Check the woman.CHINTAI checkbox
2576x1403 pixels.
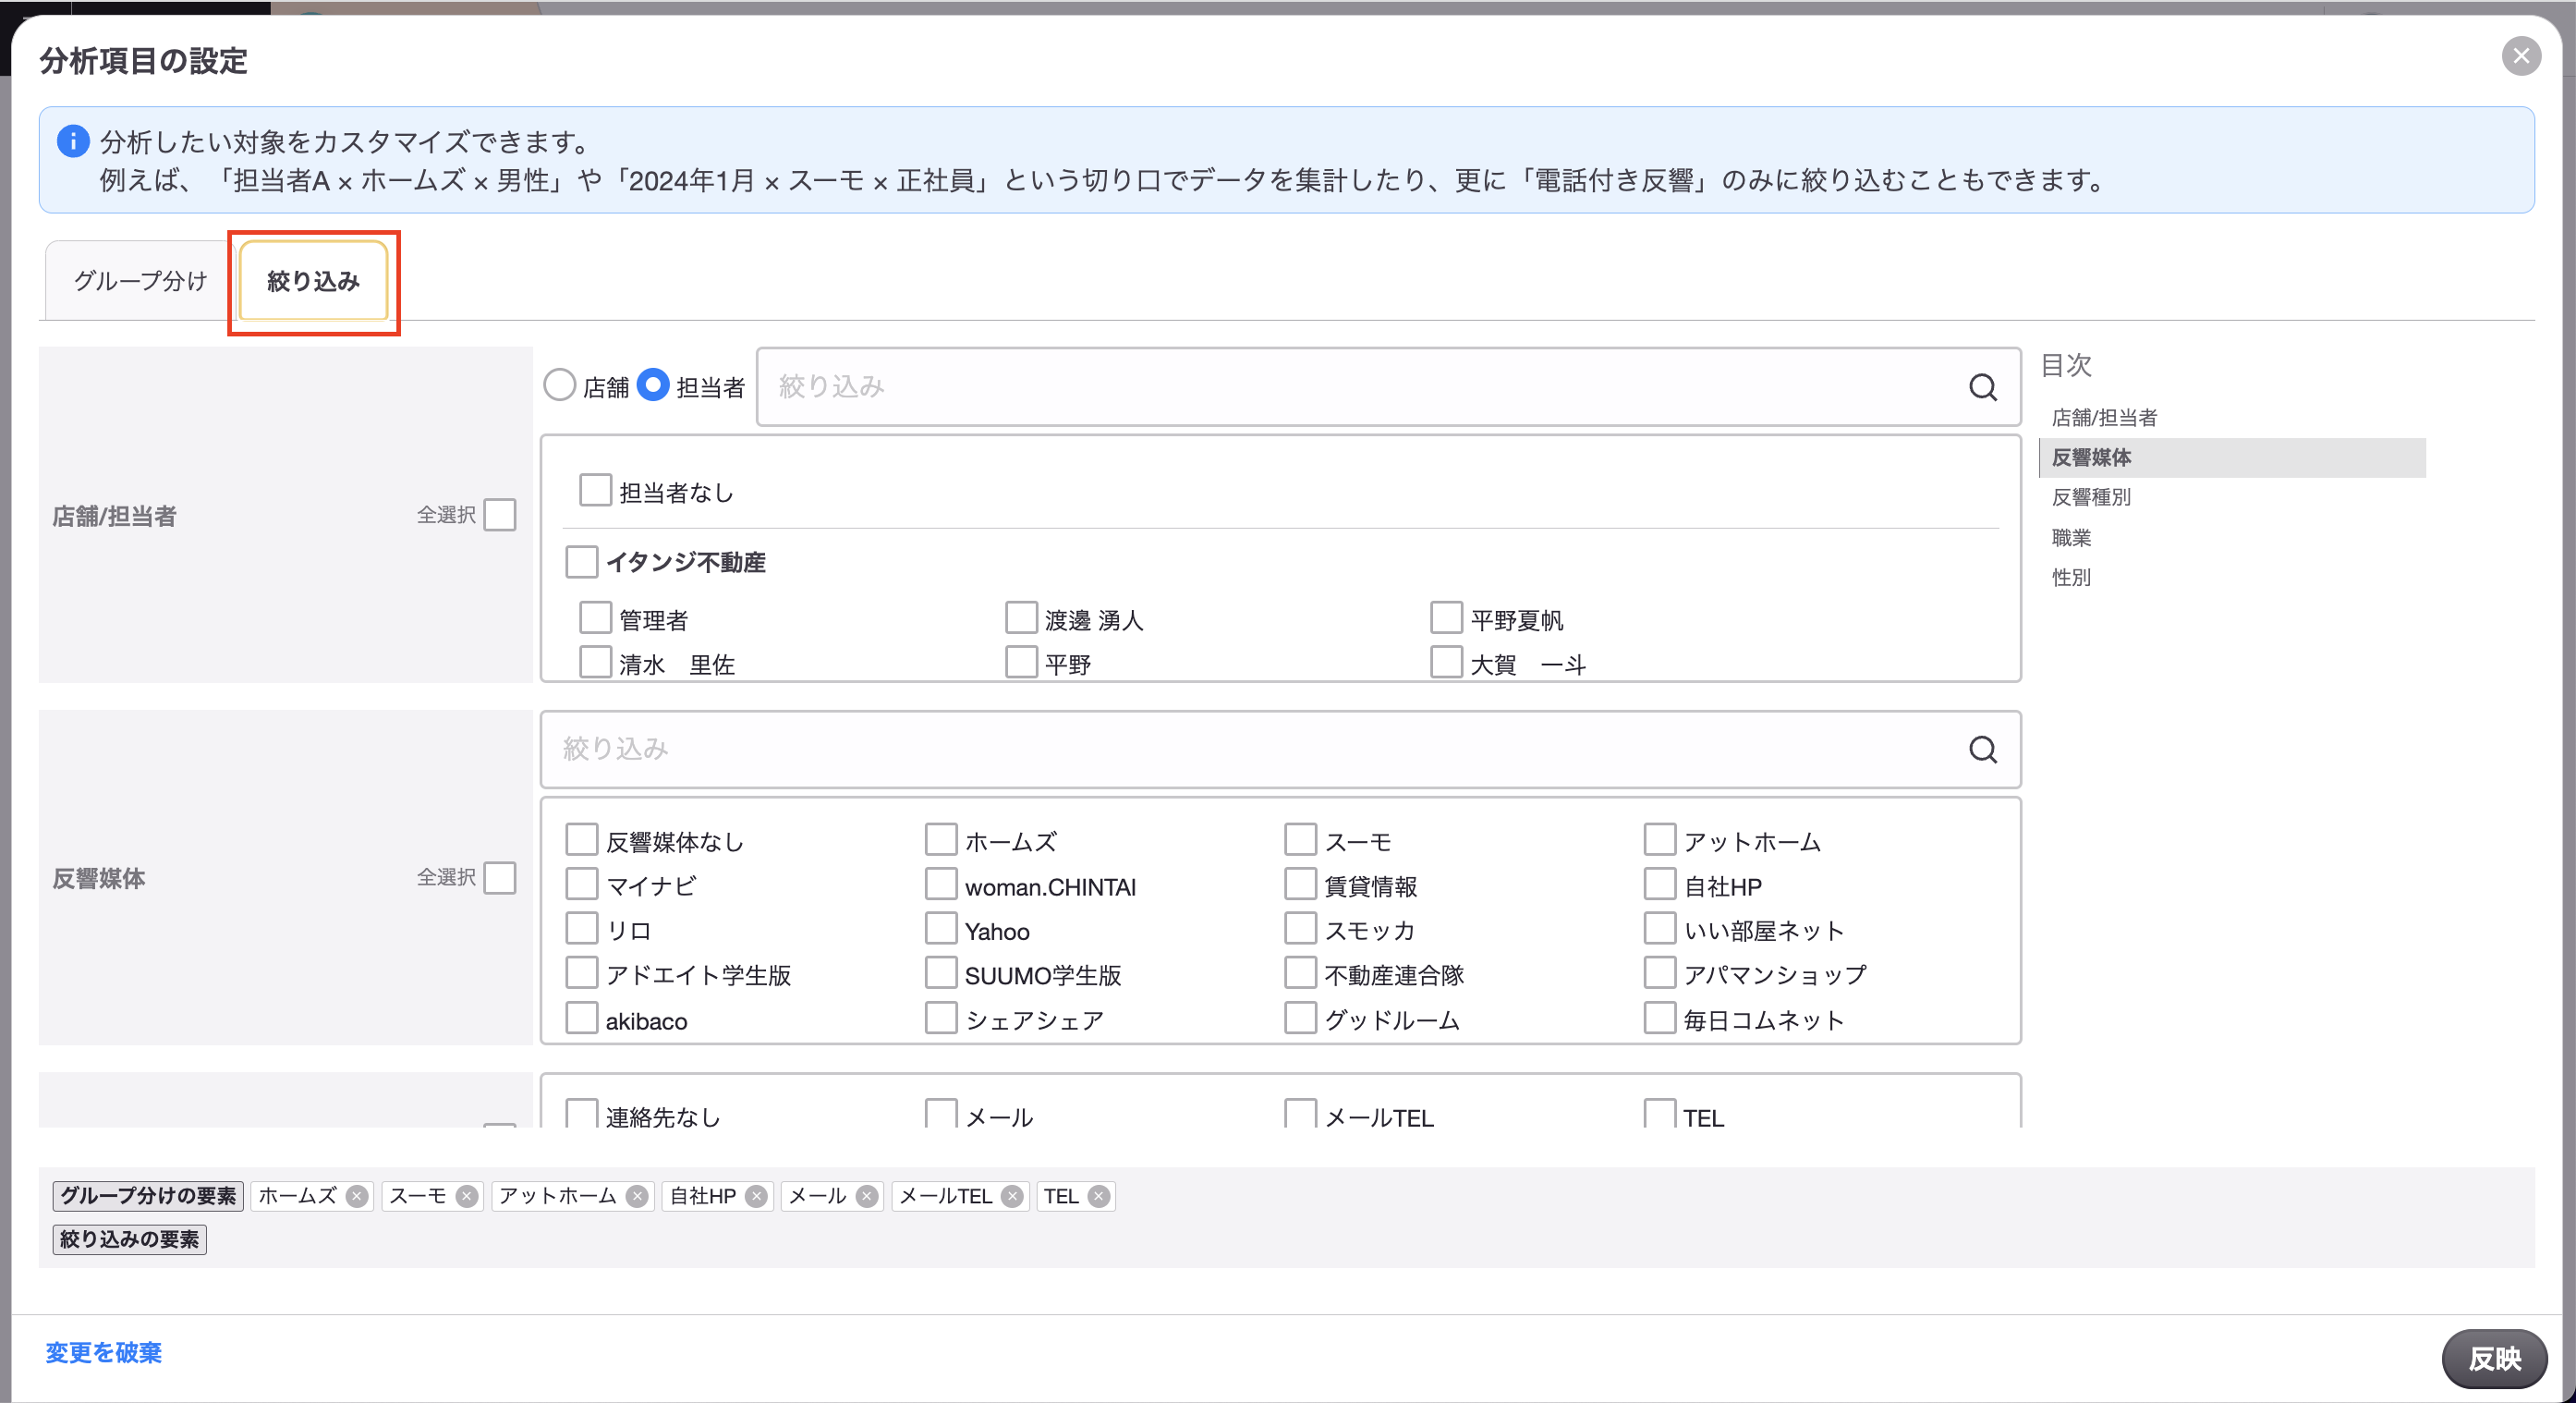[941, 884]
